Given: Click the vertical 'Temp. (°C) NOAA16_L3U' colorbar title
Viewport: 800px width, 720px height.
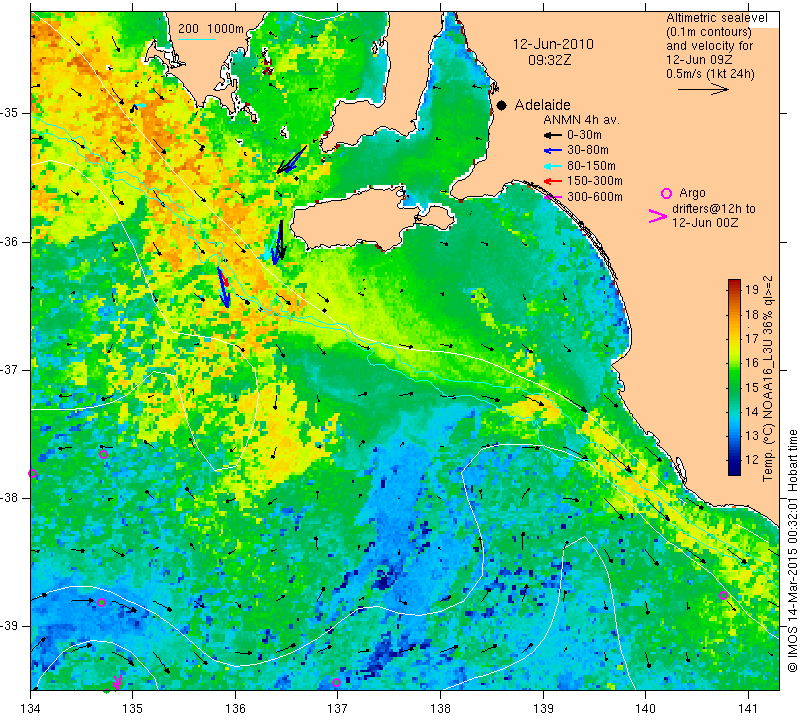Looking at the screenshot, I should (x=768, y=378).
